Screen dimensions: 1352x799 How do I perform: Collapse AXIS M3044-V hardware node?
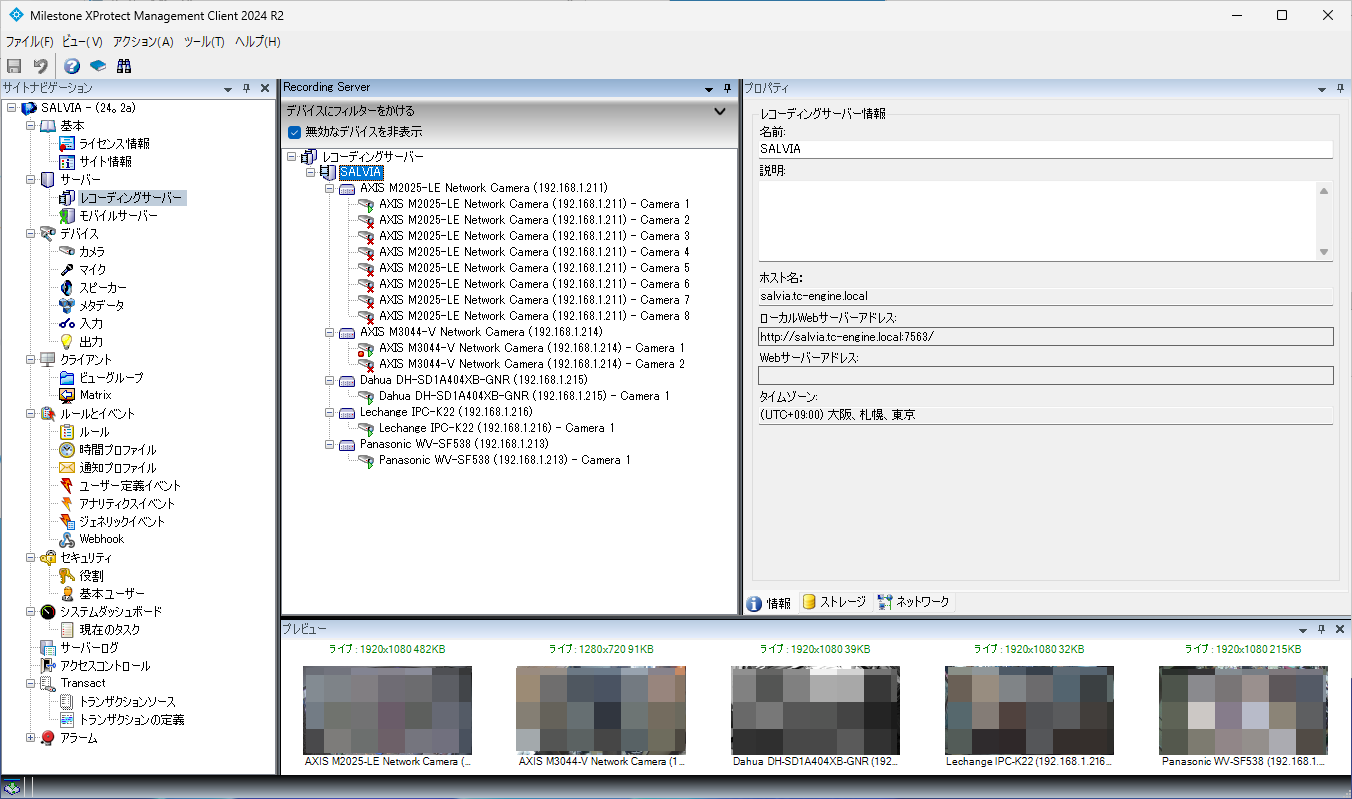[x=330, y=332]
